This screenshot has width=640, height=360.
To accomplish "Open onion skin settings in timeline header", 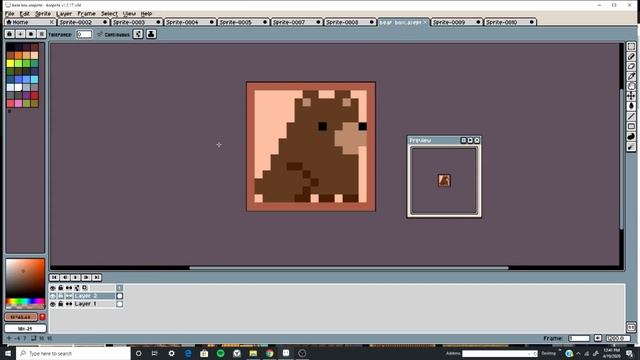I will [x=85, y=288].
